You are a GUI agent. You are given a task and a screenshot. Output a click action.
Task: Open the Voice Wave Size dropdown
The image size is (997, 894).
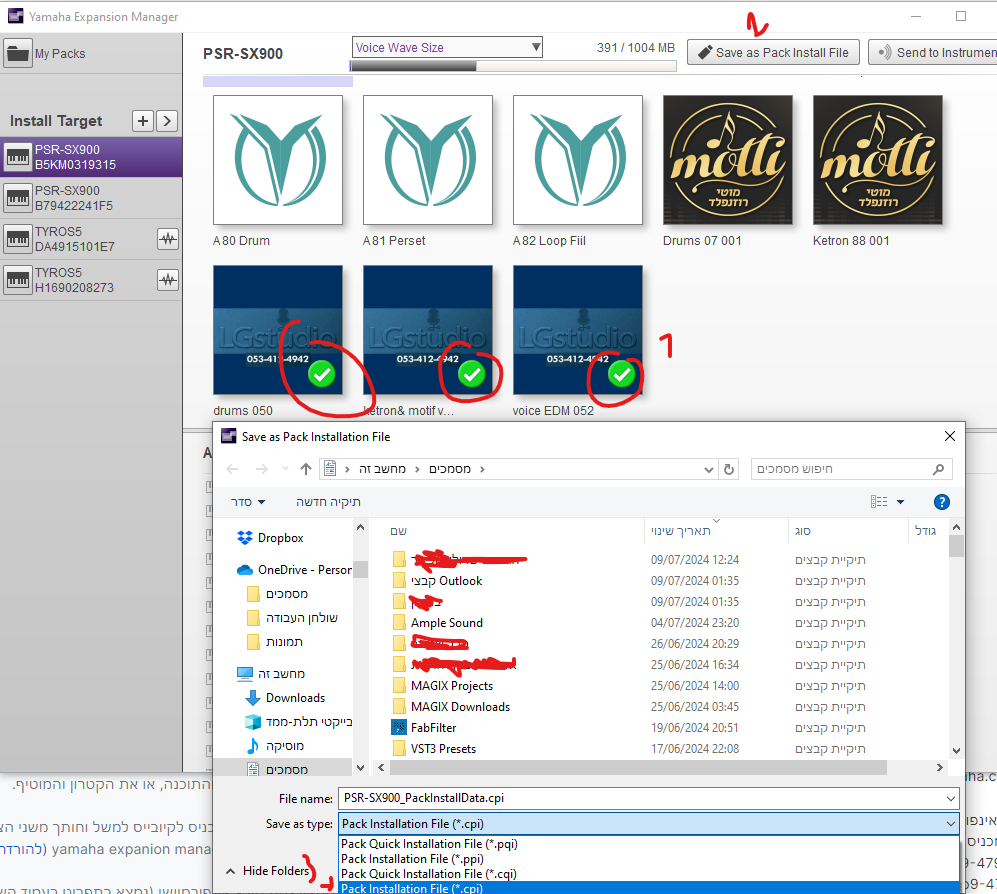[x=447, y=47]
